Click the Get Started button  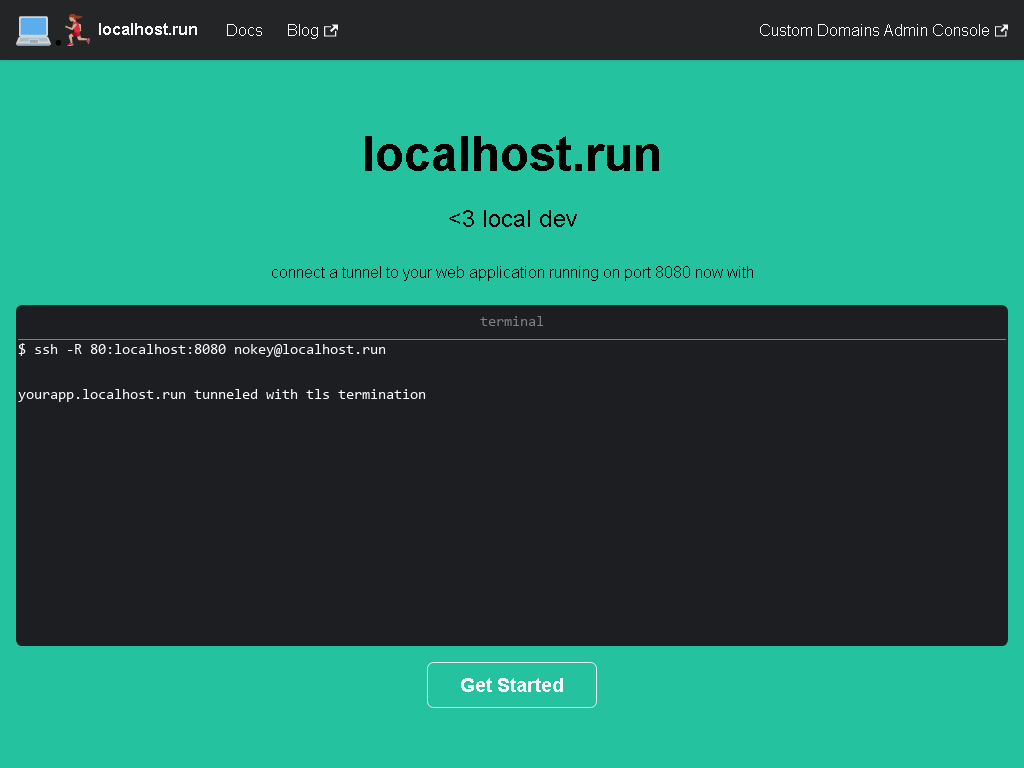512,685
